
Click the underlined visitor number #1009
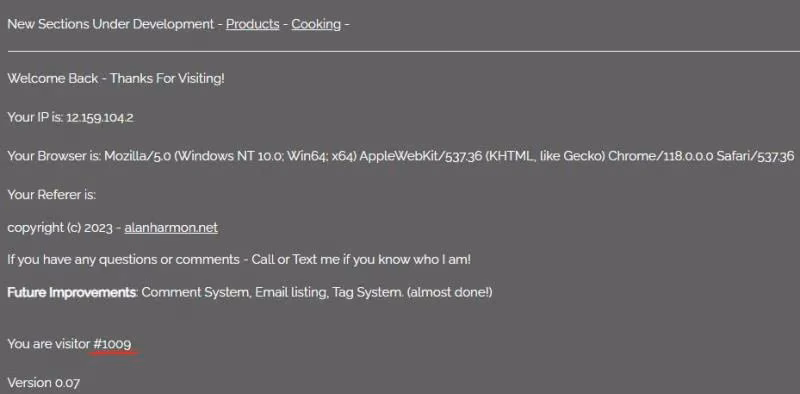[112, 344]
